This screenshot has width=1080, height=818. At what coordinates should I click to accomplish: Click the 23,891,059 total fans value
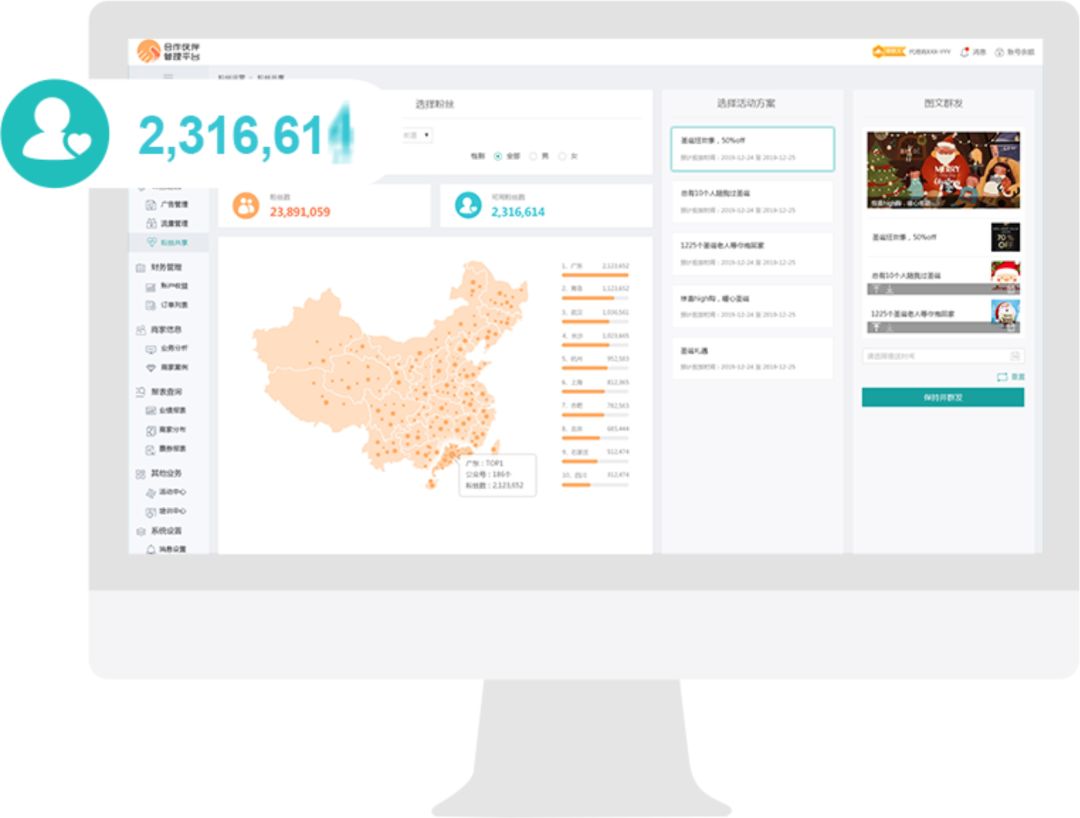coord(300,212)
